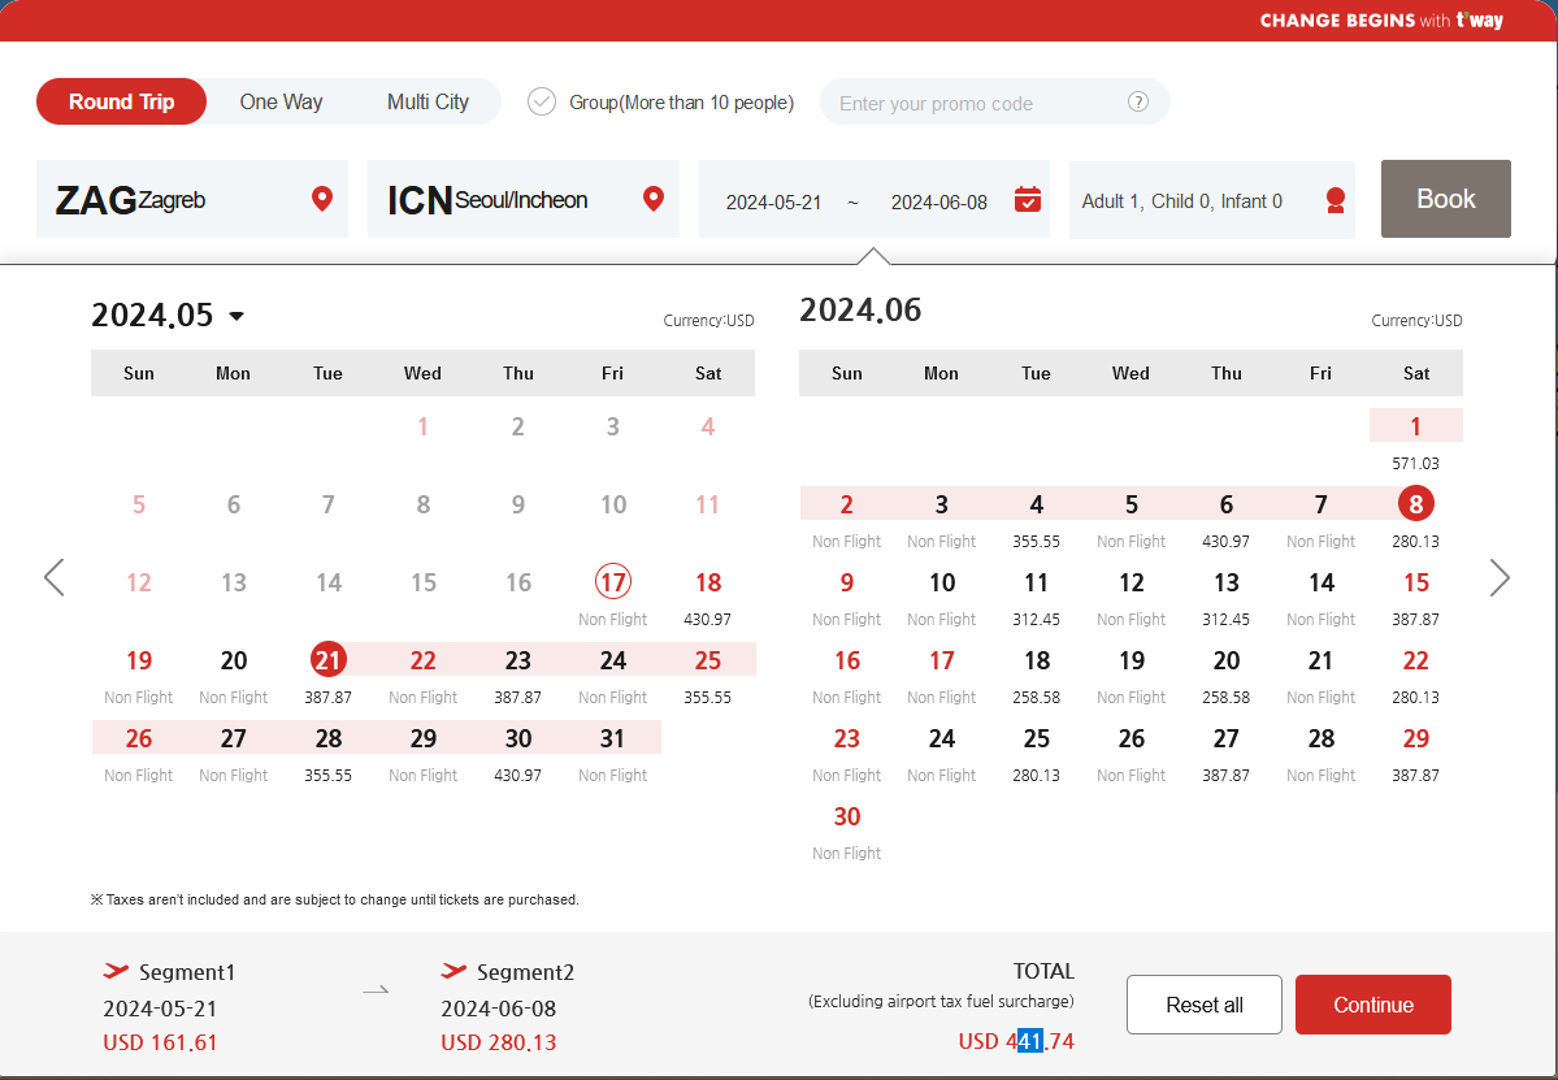
Task: Select Round Trip option
Action: 121,102
